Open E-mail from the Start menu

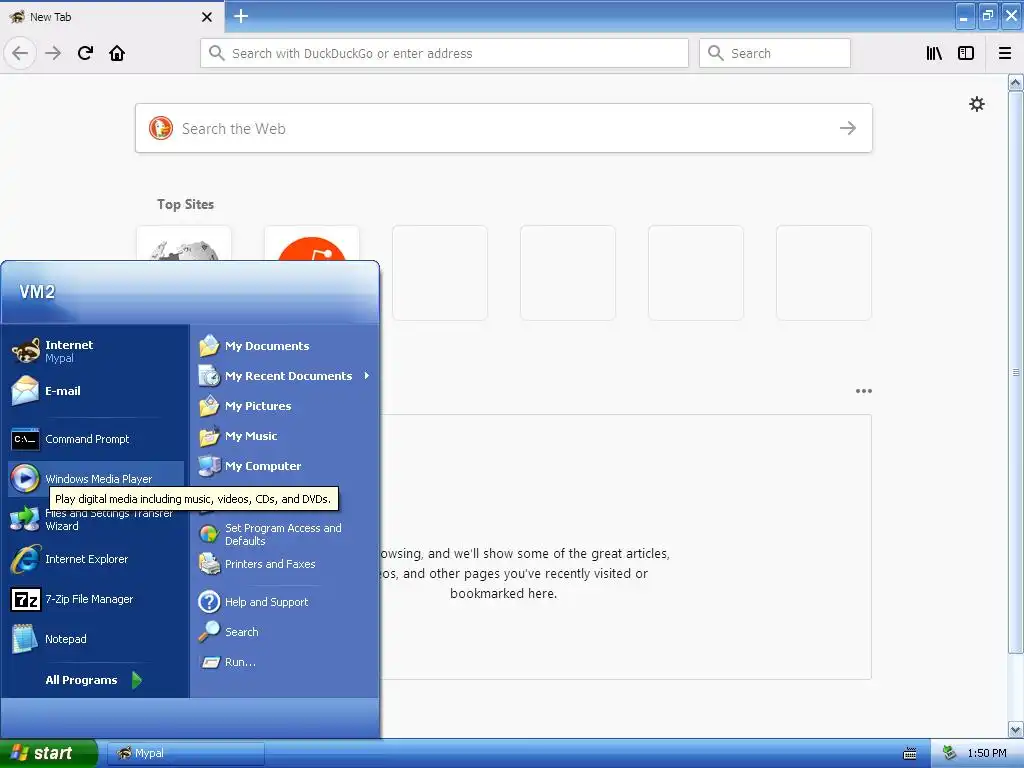95,391
